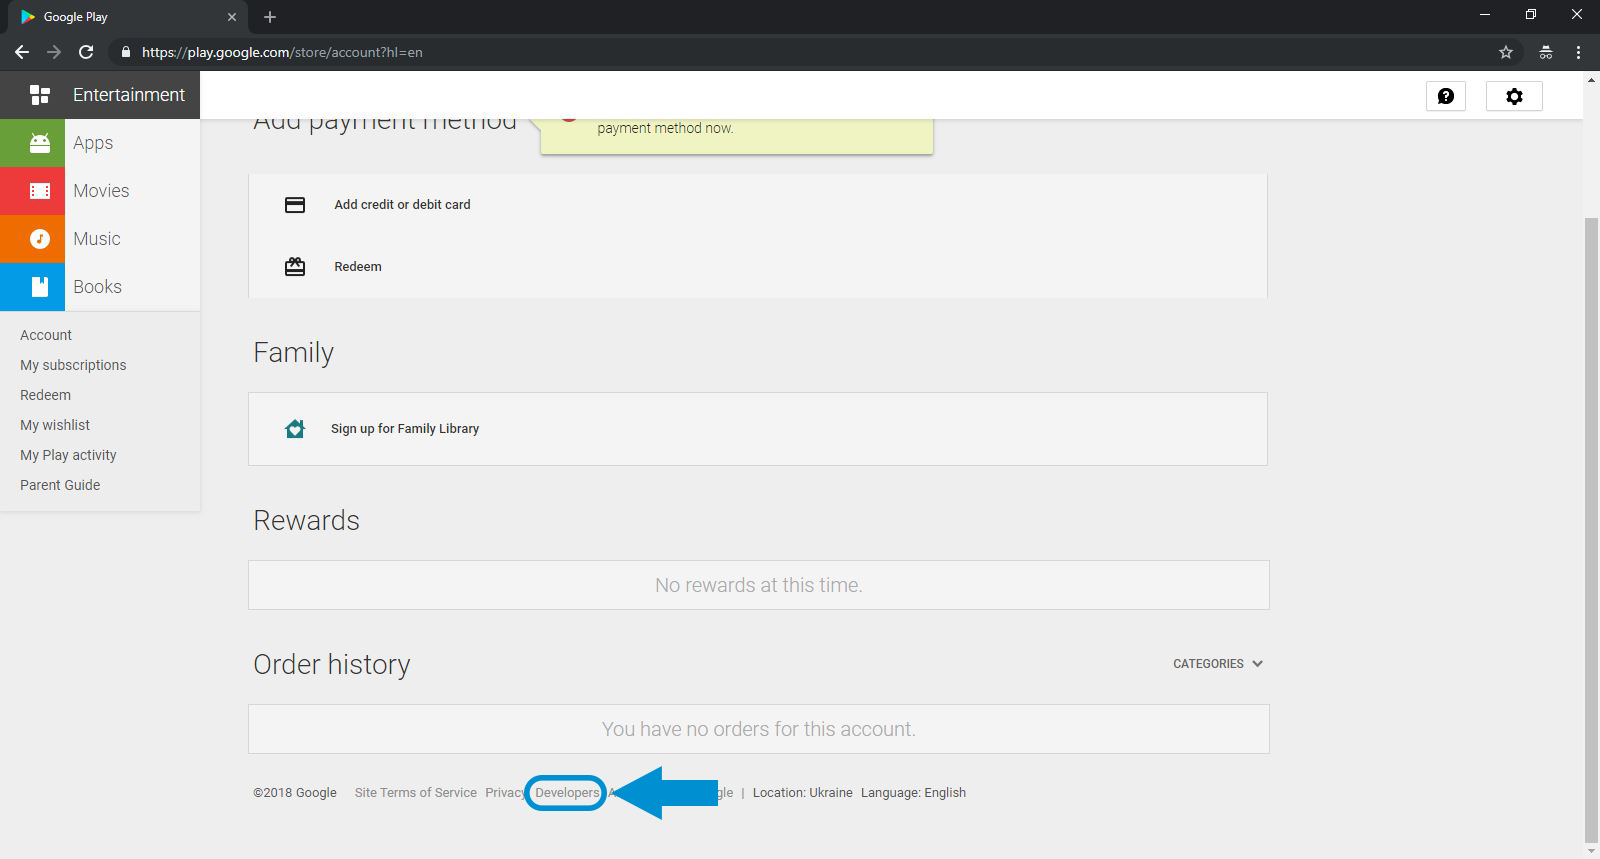Open Redeem link in sidebar
Screen dimensions: 1600x859
45,395
